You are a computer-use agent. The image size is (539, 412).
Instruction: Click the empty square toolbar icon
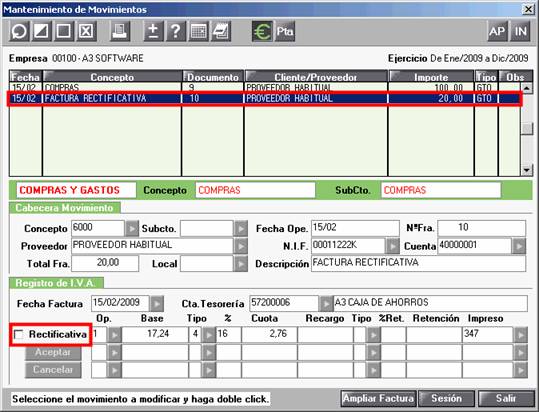pos(64,31)
